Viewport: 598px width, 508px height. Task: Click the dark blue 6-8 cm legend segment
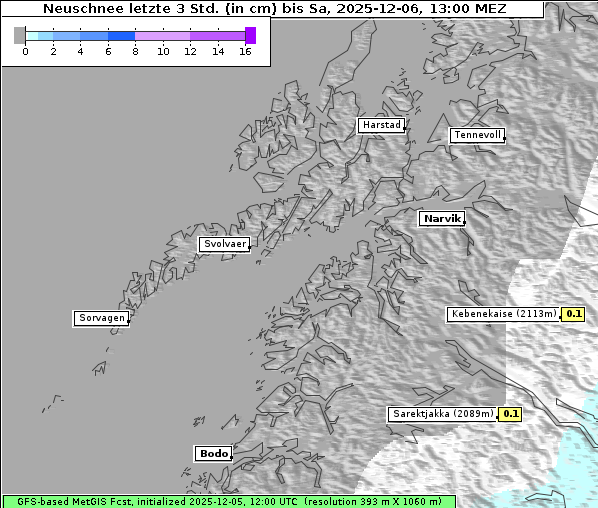tap(122, 36)
